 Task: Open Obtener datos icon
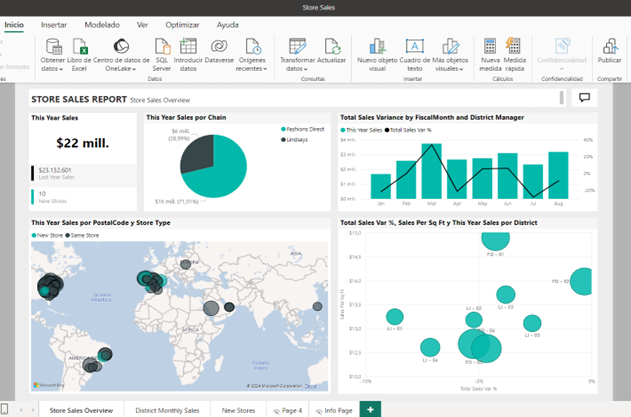click(54, 46)
